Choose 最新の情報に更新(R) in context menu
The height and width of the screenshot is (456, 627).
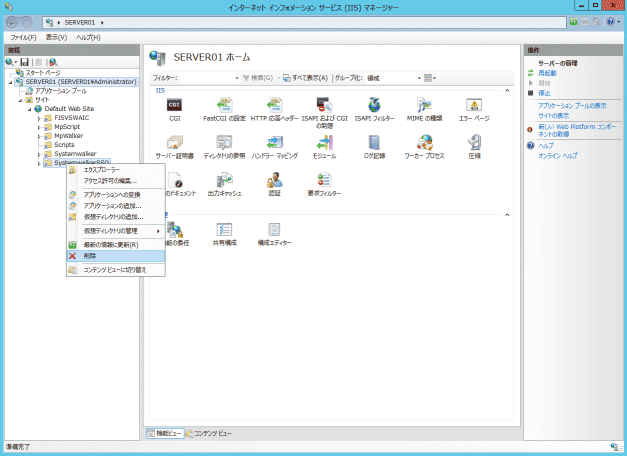pos(116,245)
